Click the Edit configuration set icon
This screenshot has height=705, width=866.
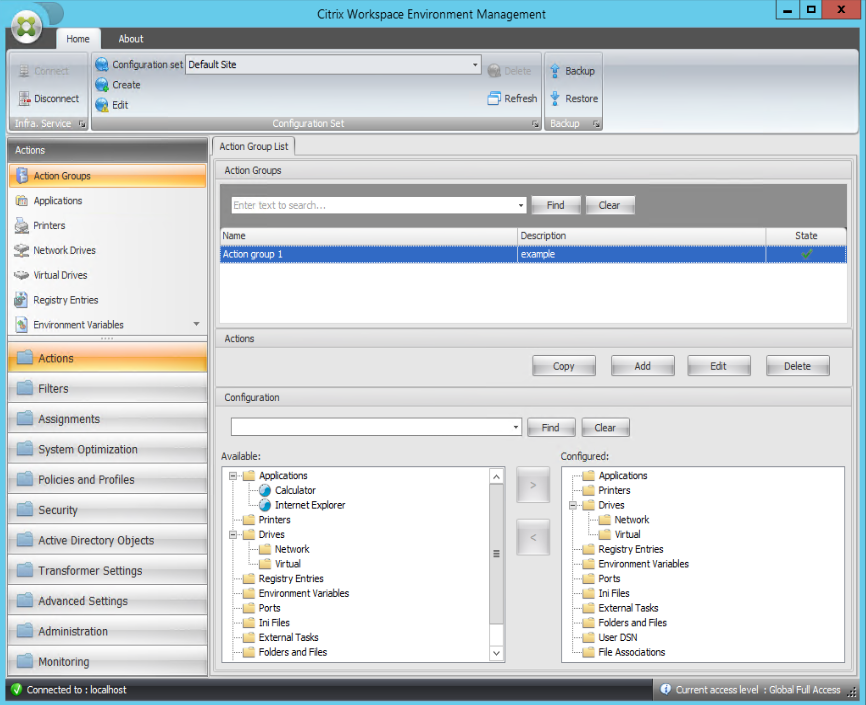click(x=102, y=105)
